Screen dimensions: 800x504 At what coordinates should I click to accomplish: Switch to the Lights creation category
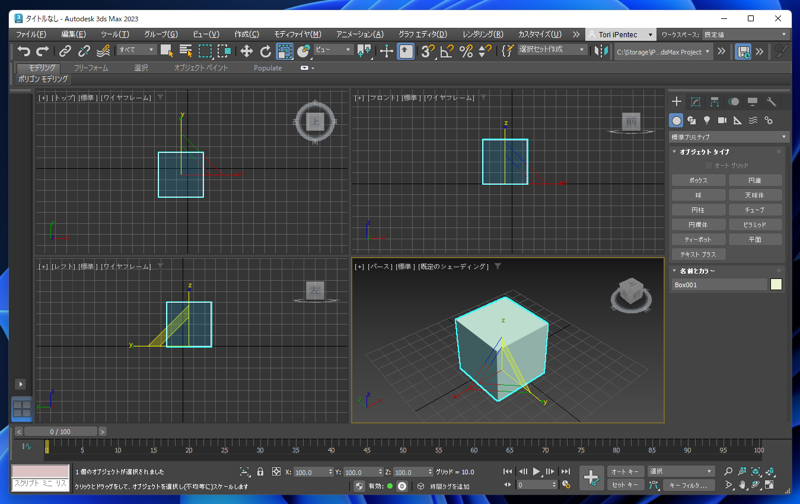point(706,120)
